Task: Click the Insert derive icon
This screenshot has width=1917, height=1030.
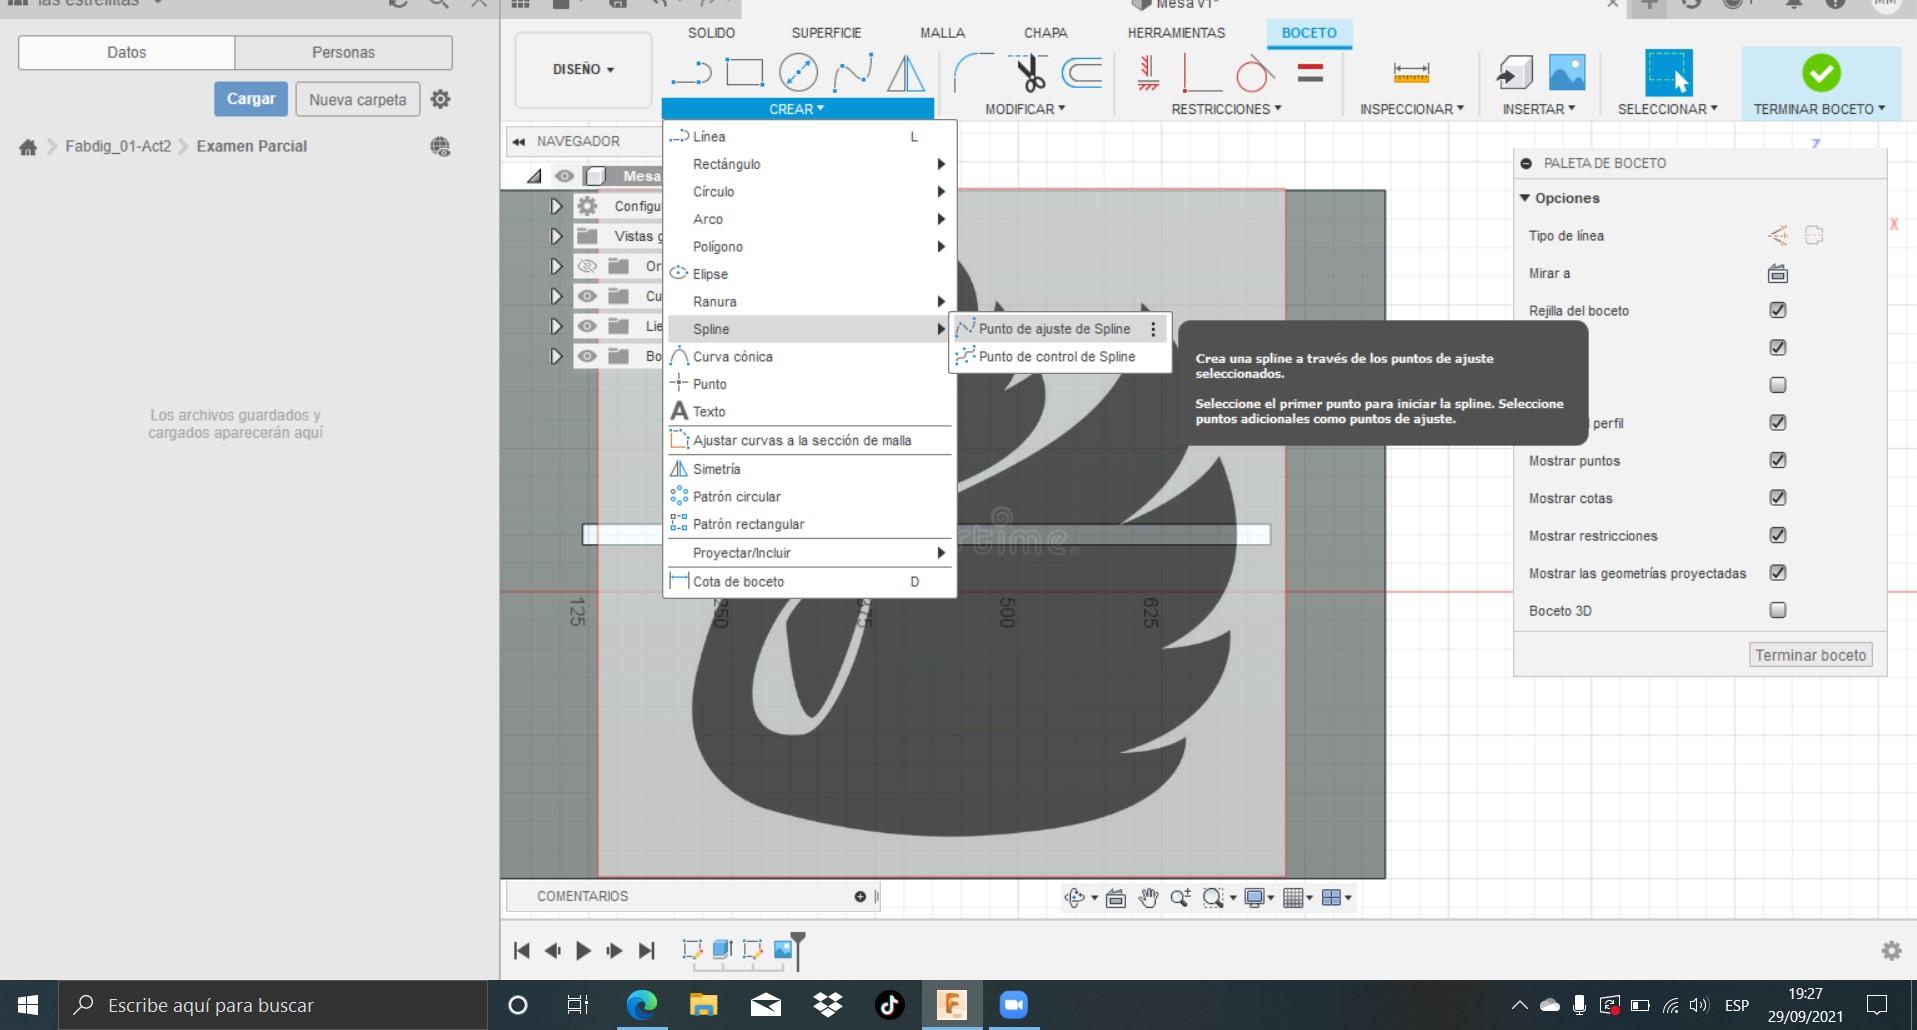Action: pos(1514,73)
